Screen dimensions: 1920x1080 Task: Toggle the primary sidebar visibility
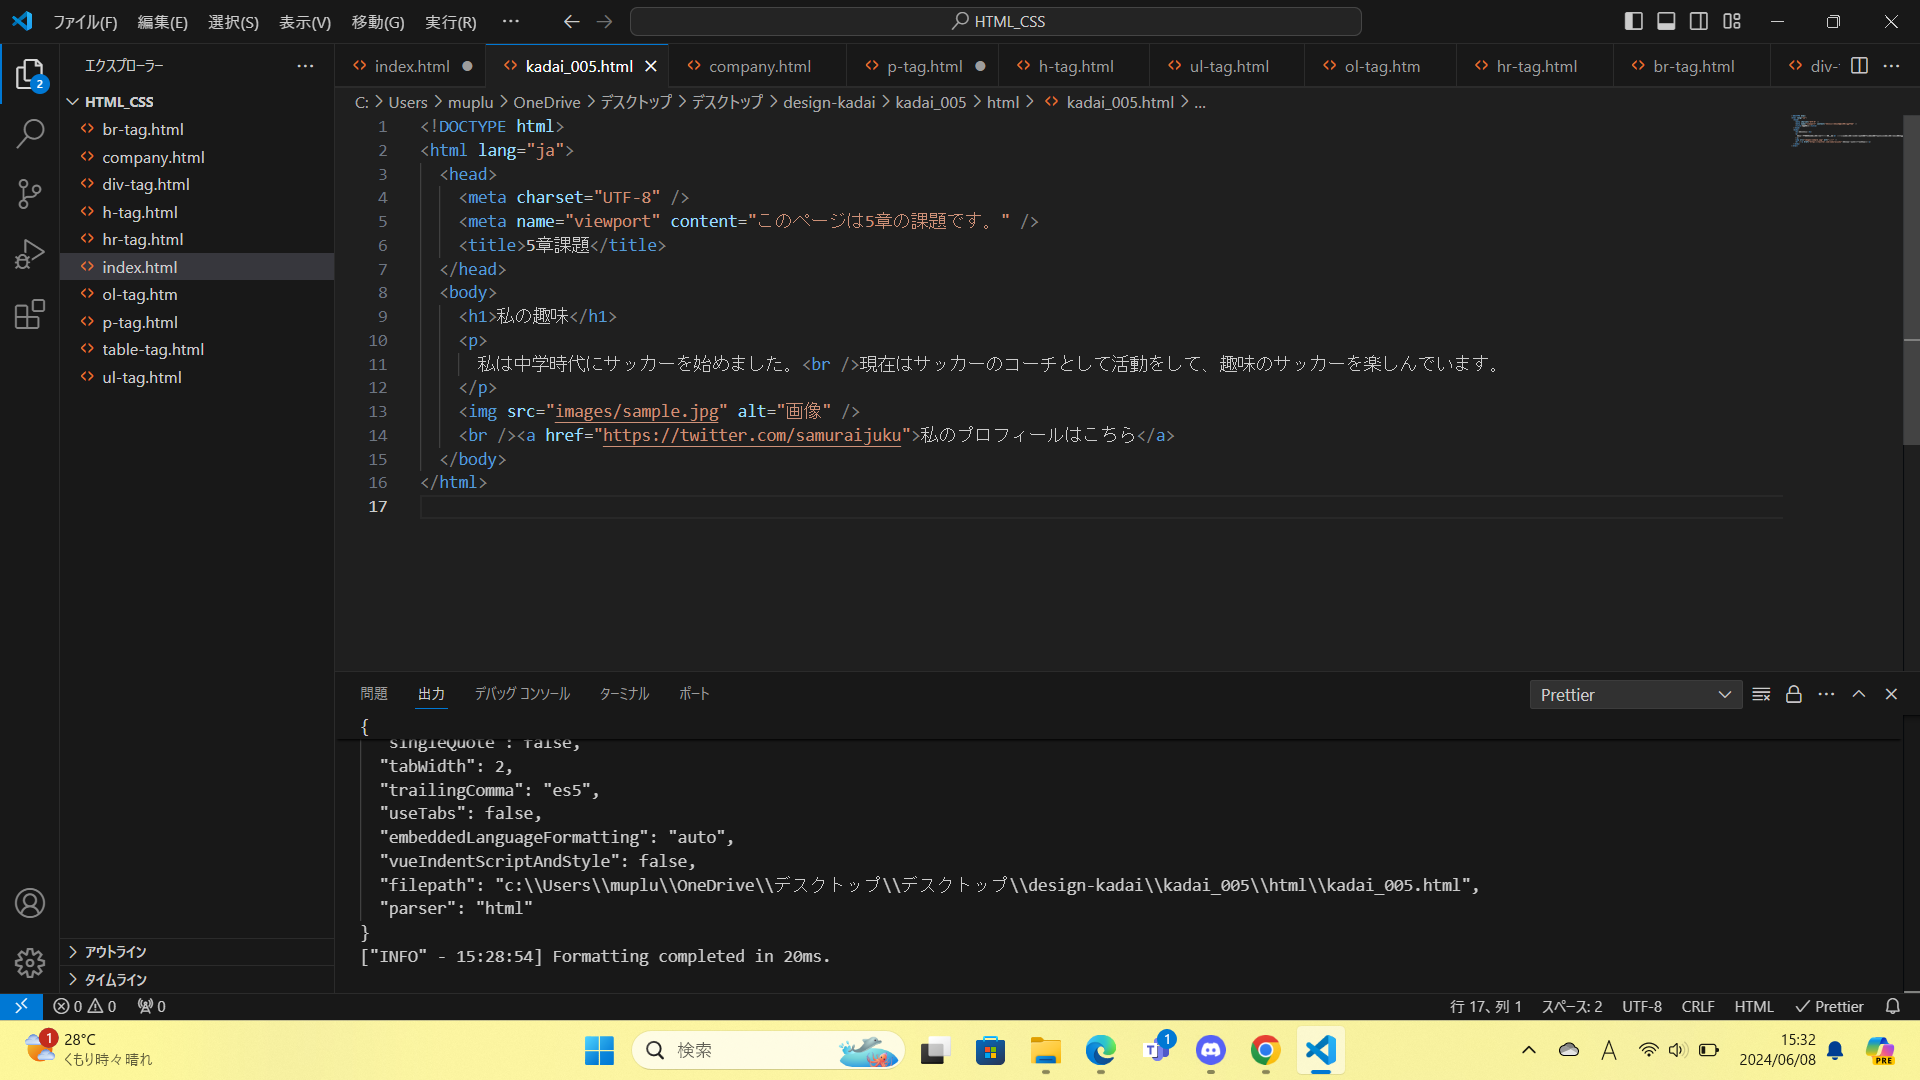click(x=1634, y=21)
